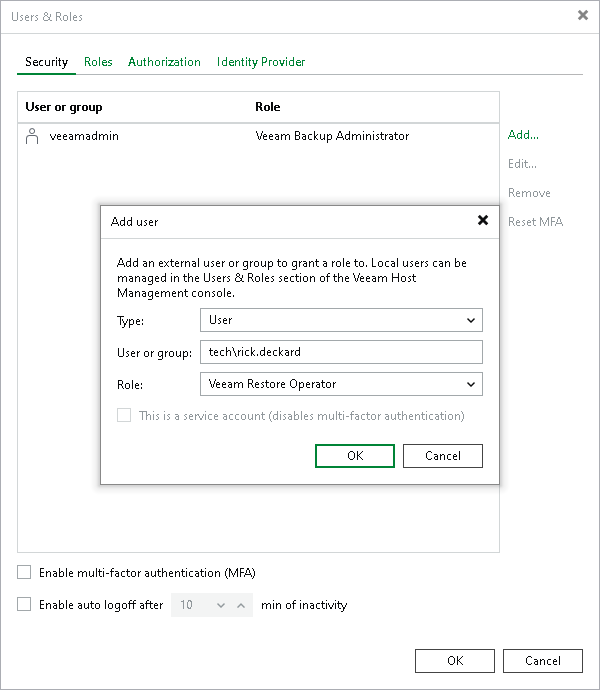Decrease auto logoff minutes with down arrow
The height and width of the screenshot is (690, 600).
(221, 605)
